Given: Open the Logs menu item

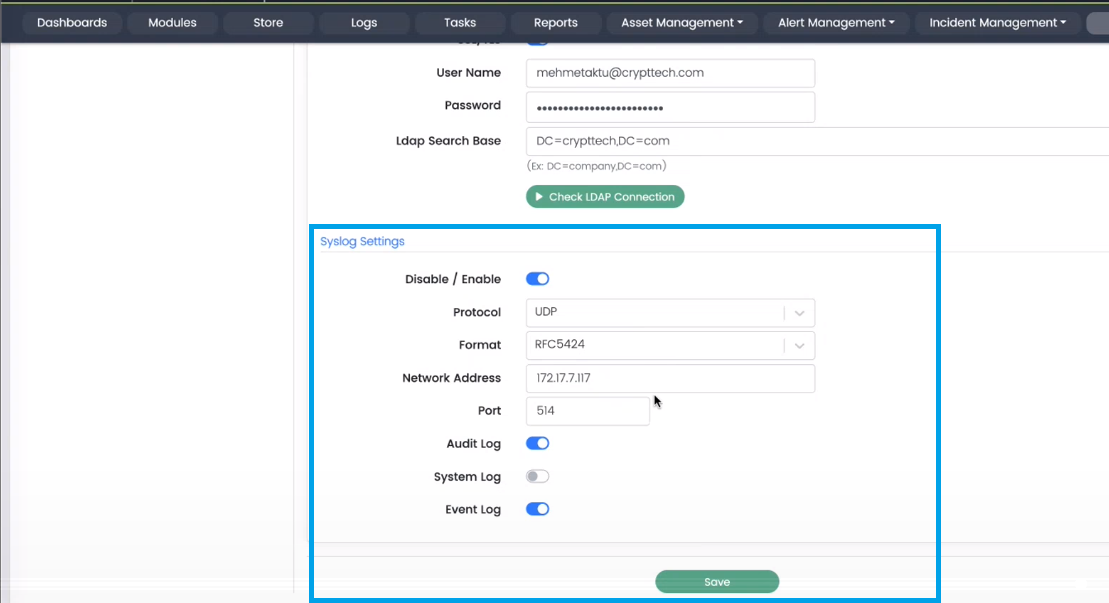Looking at the screenshot, I should coord(364,22).
